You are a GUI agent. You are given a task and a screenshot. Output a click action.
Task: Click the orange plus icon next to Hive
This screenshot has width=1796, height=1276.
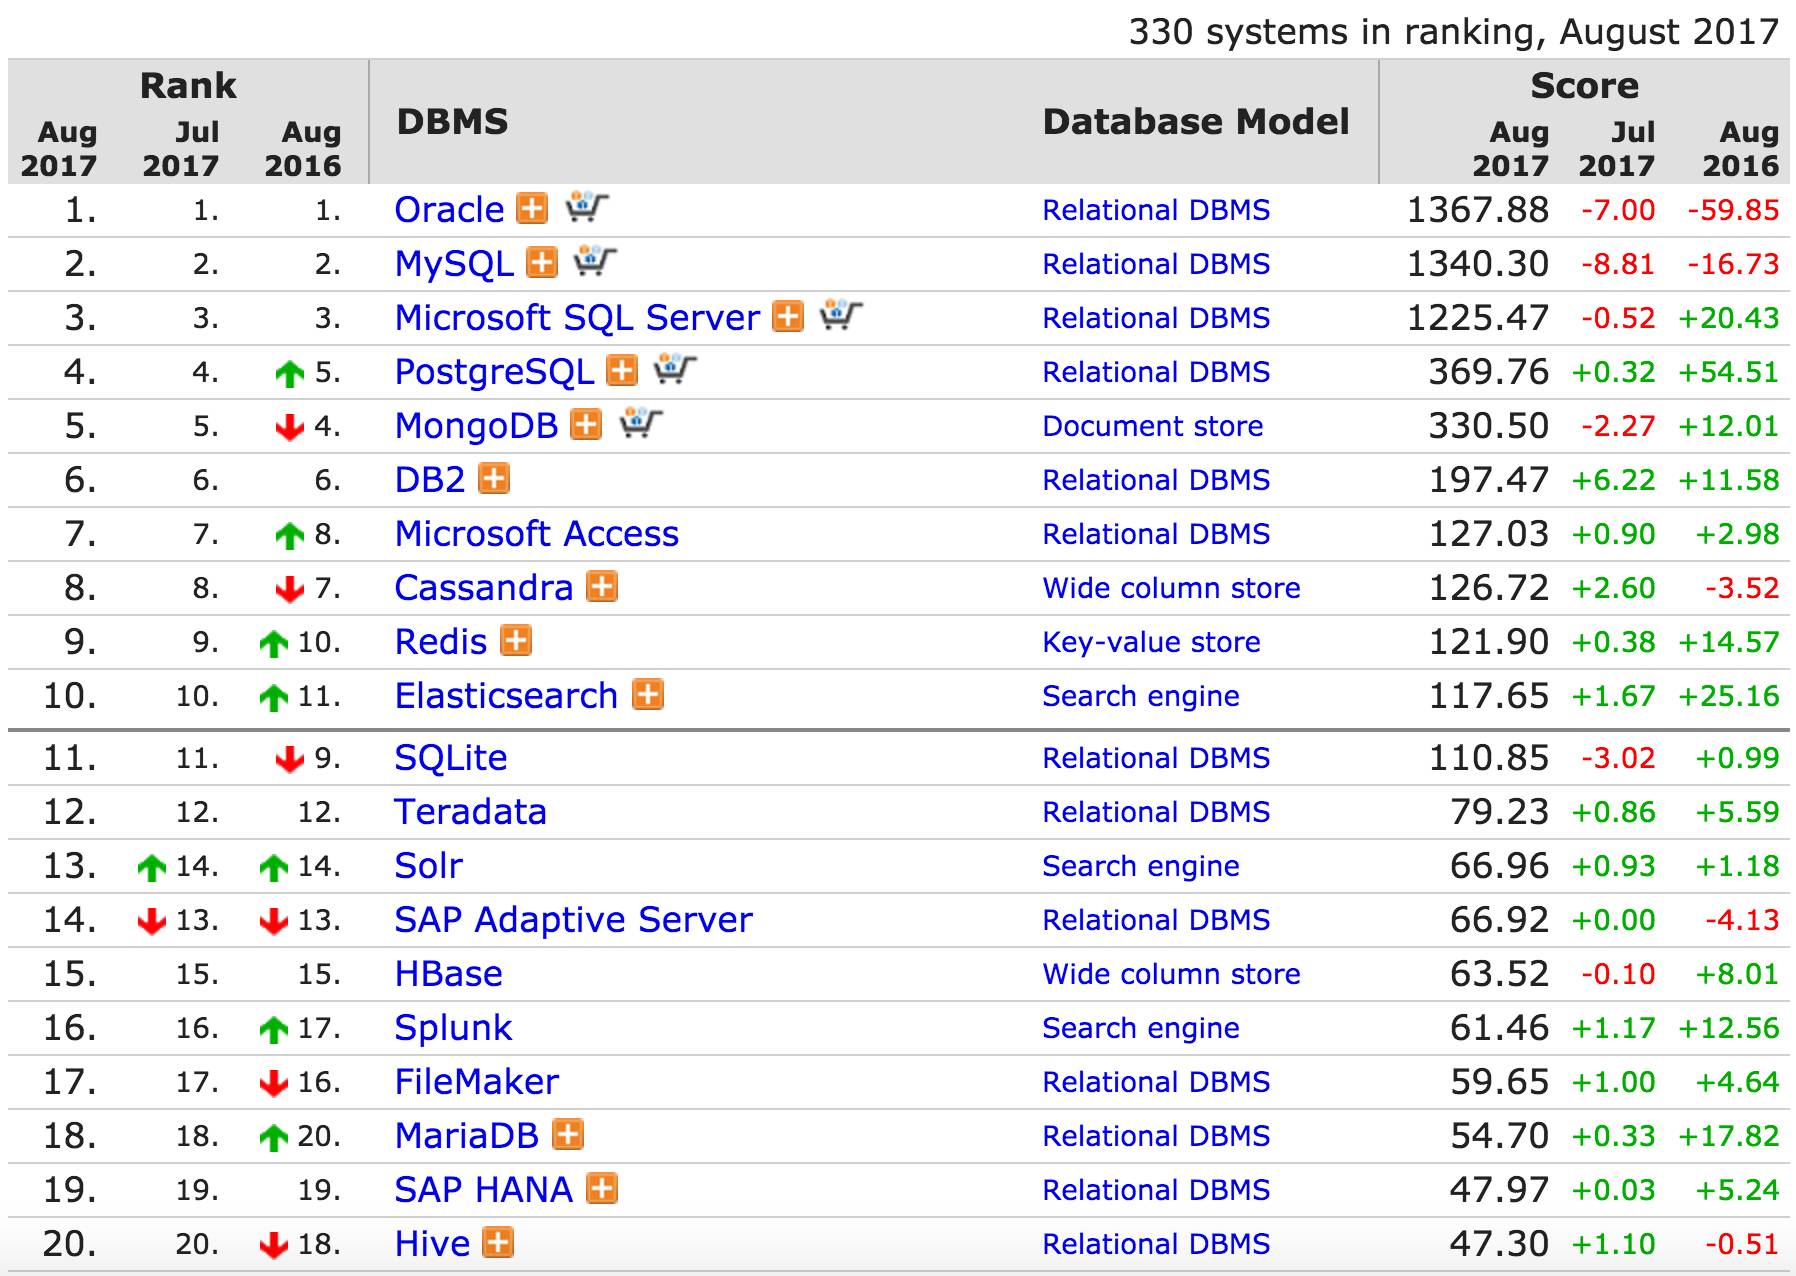click(x=498, y=1242)
